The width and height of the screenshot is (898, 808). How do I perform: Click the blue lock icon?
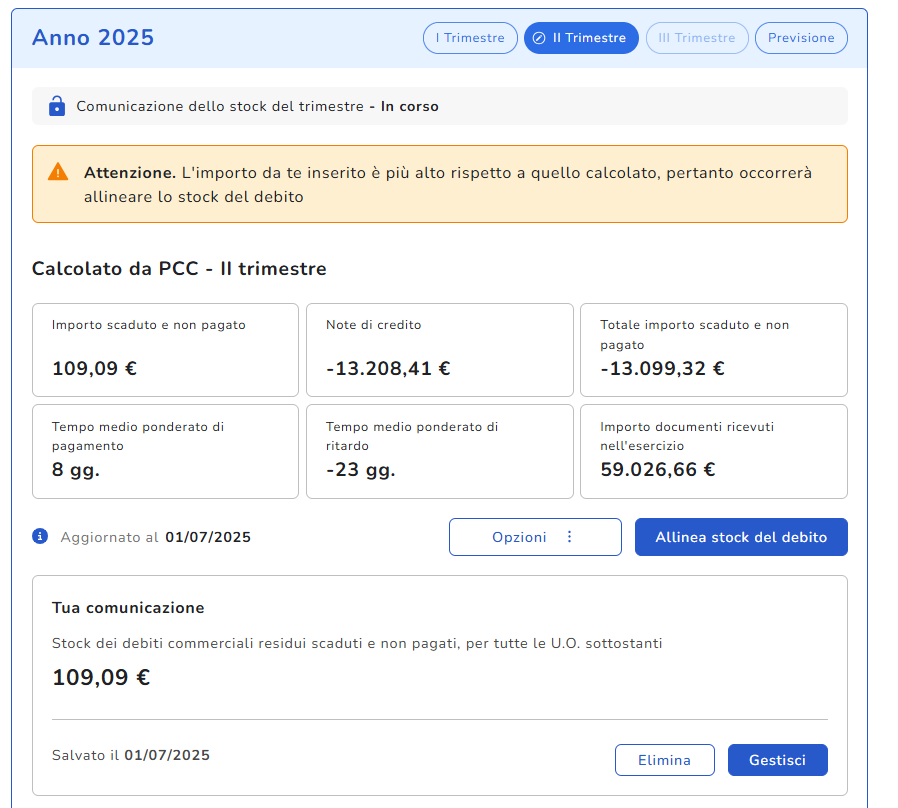(x=57, y=106)
